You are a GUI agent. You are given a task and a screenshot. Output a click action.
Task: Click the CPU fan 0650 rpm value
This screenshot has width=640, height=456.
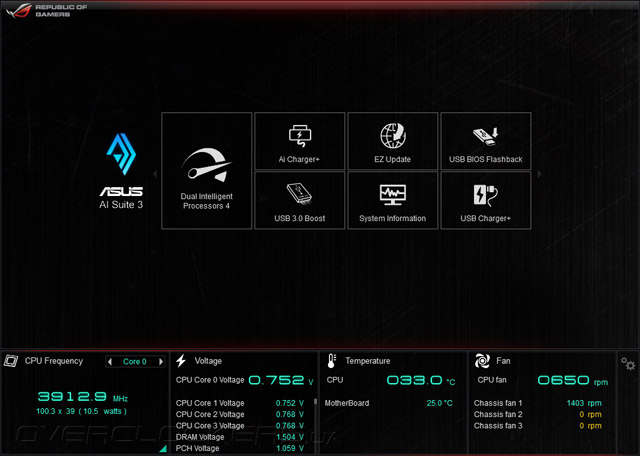573,380
